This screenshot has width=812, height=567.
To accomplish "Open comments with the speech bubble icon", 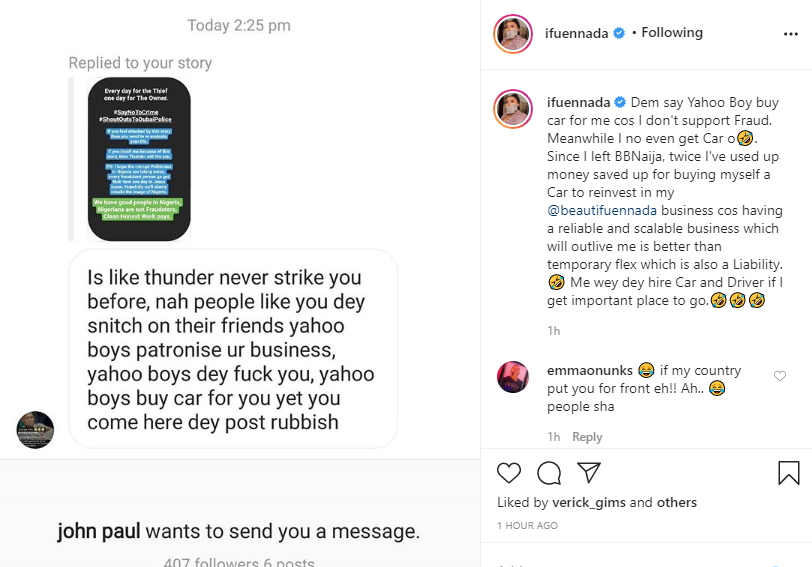I will [x=549, y=473].
